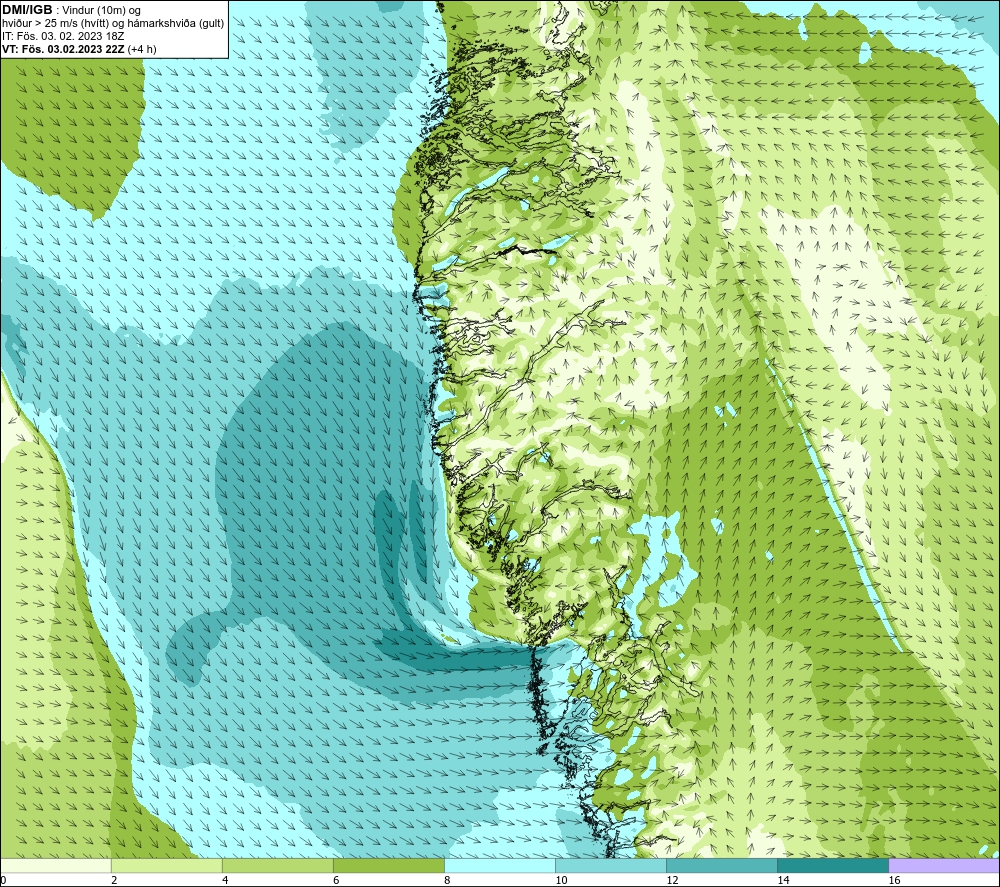Click the legend scale label '14'
1000x887 pixels.
pyautogui.click(x=783, y=881)
